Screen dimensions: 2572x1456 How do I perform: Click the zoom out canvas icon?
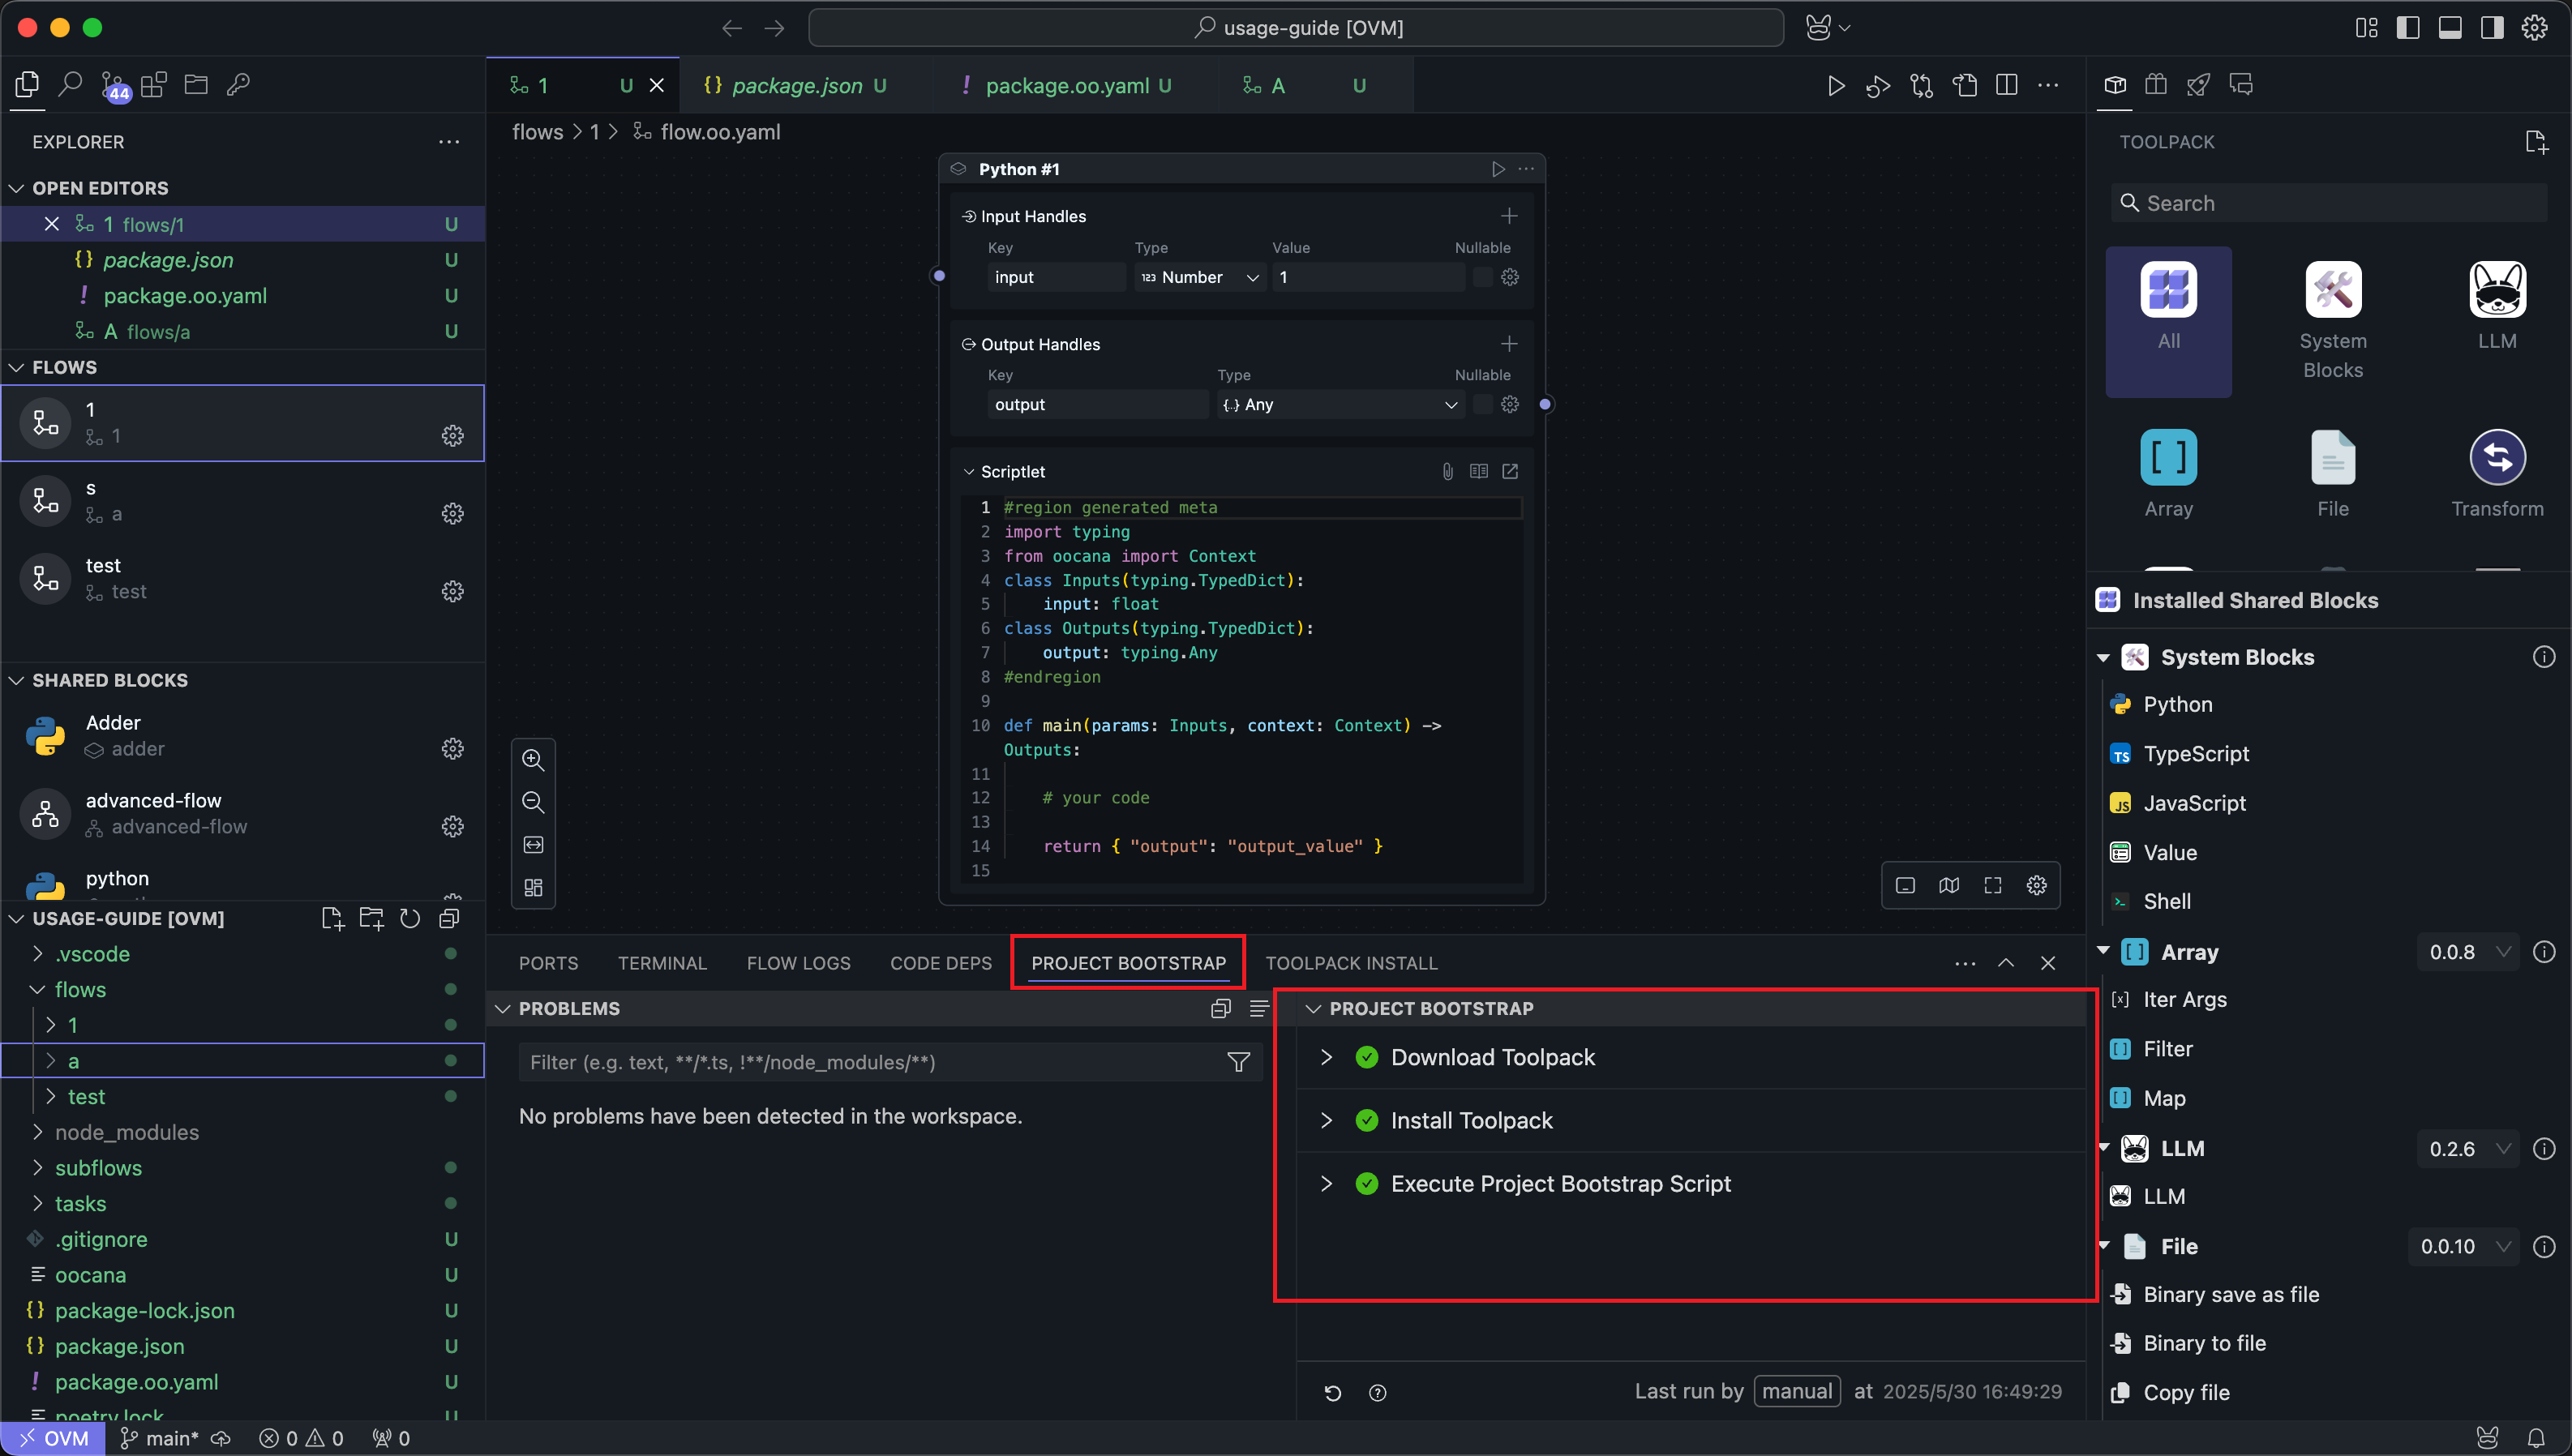(x=533, y=803)
